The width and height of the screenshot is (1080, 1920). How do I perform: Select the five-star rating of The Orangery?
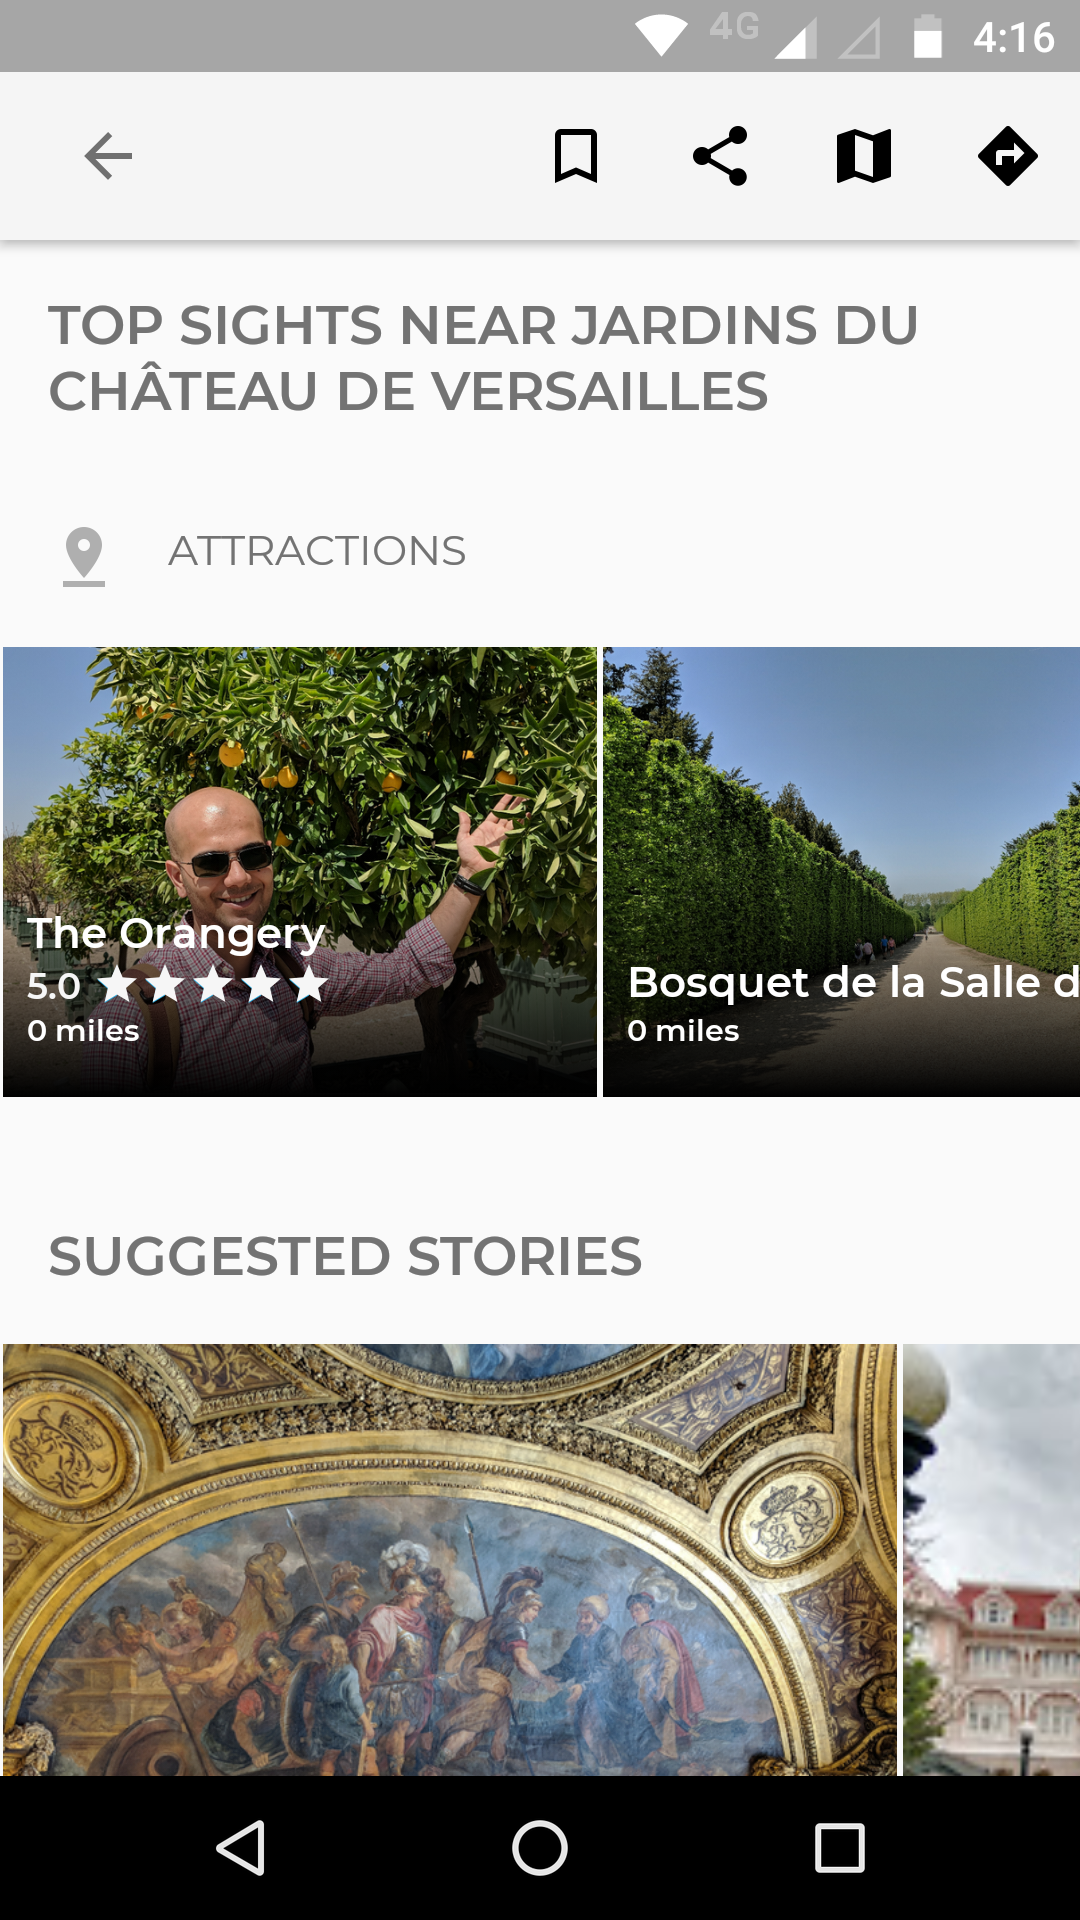pyautogui.click(x=213, y=985)
